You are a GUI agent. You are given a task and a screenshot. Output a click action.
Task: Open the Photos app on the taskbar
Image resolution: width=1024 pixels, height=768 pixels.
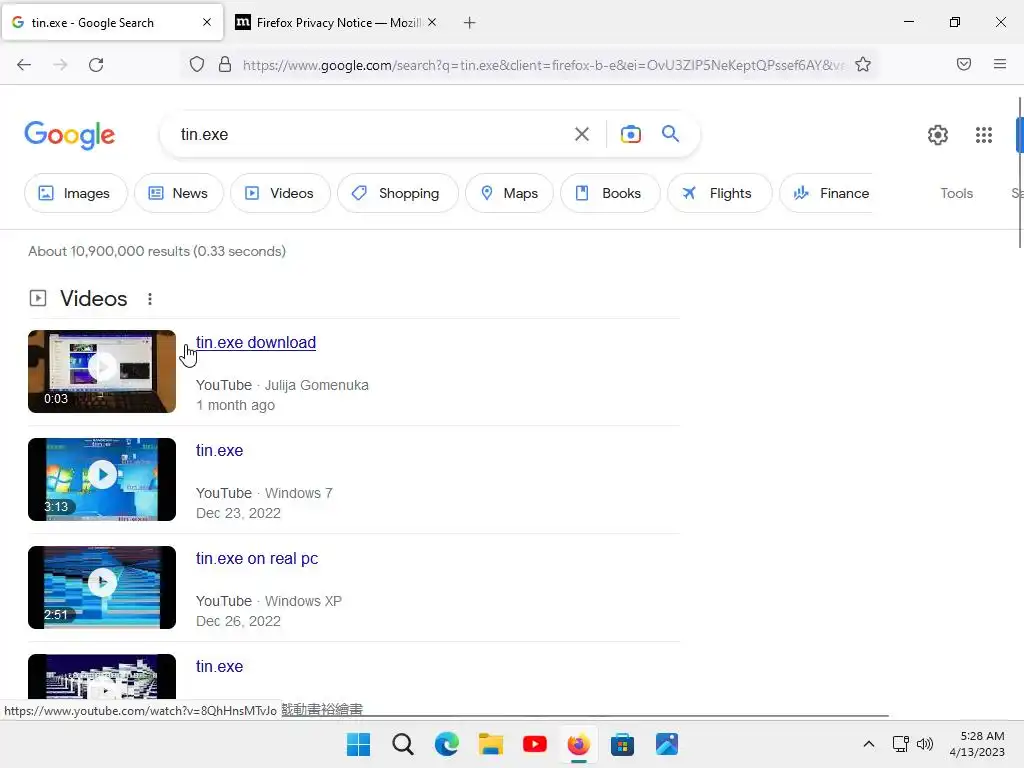coord(666,744)
